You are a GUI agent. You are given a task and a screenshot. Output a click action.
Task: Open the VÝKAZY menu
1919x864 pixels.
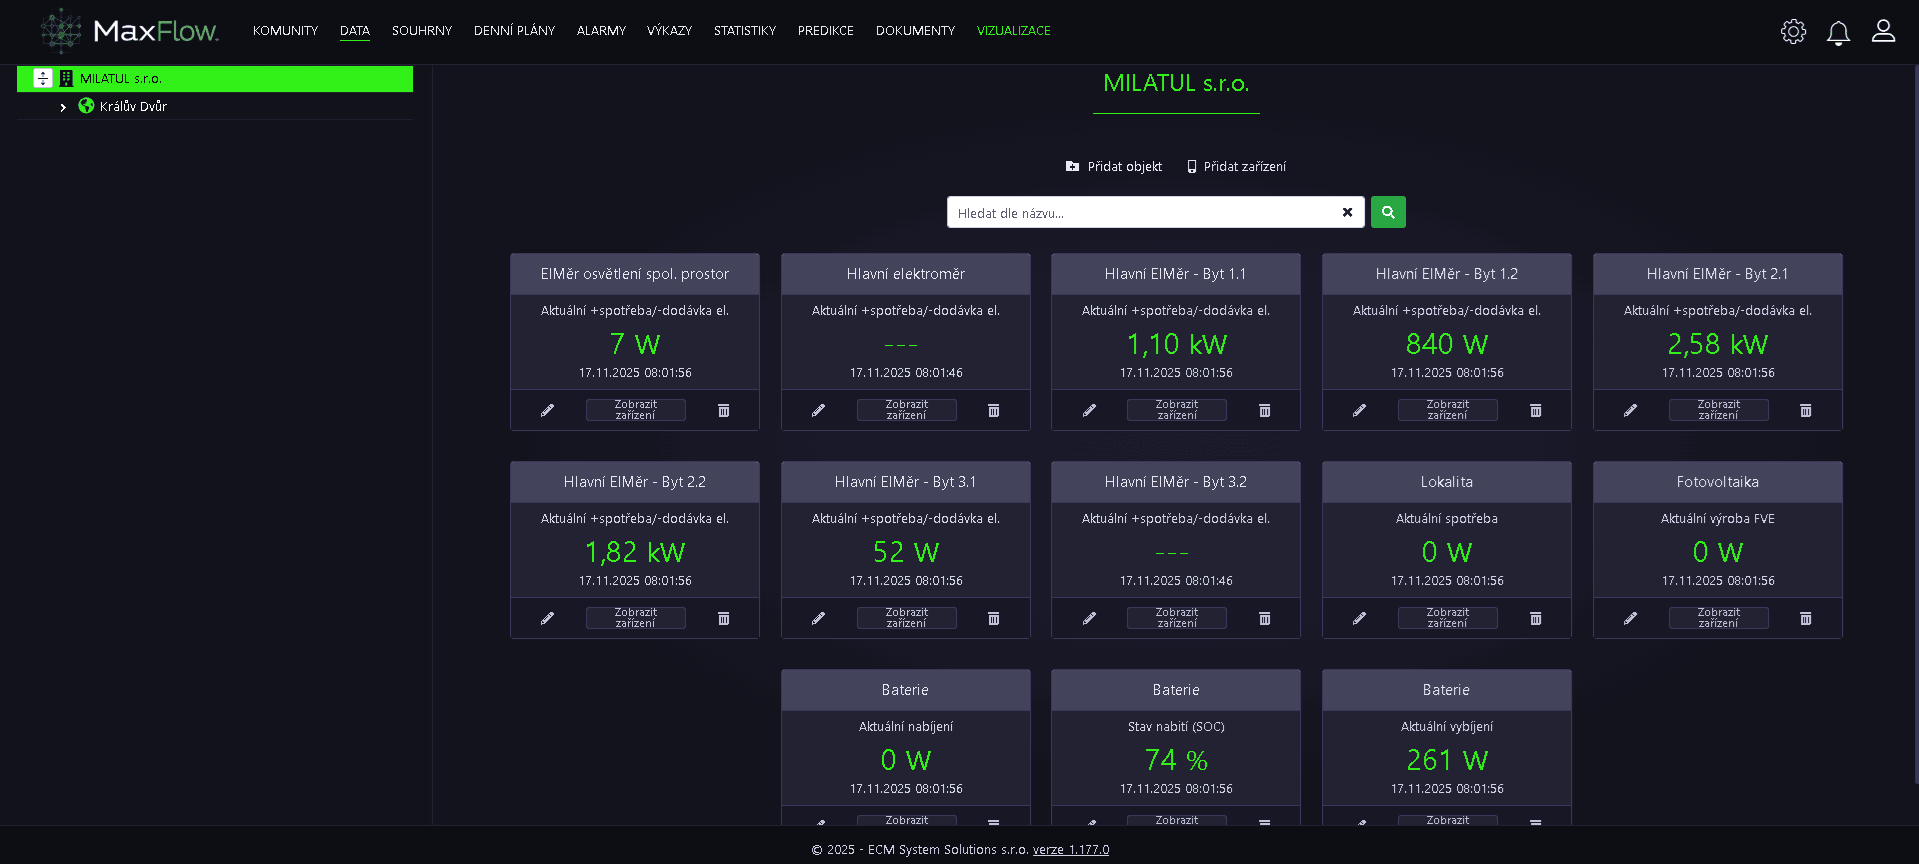click(x=669, y=31)
